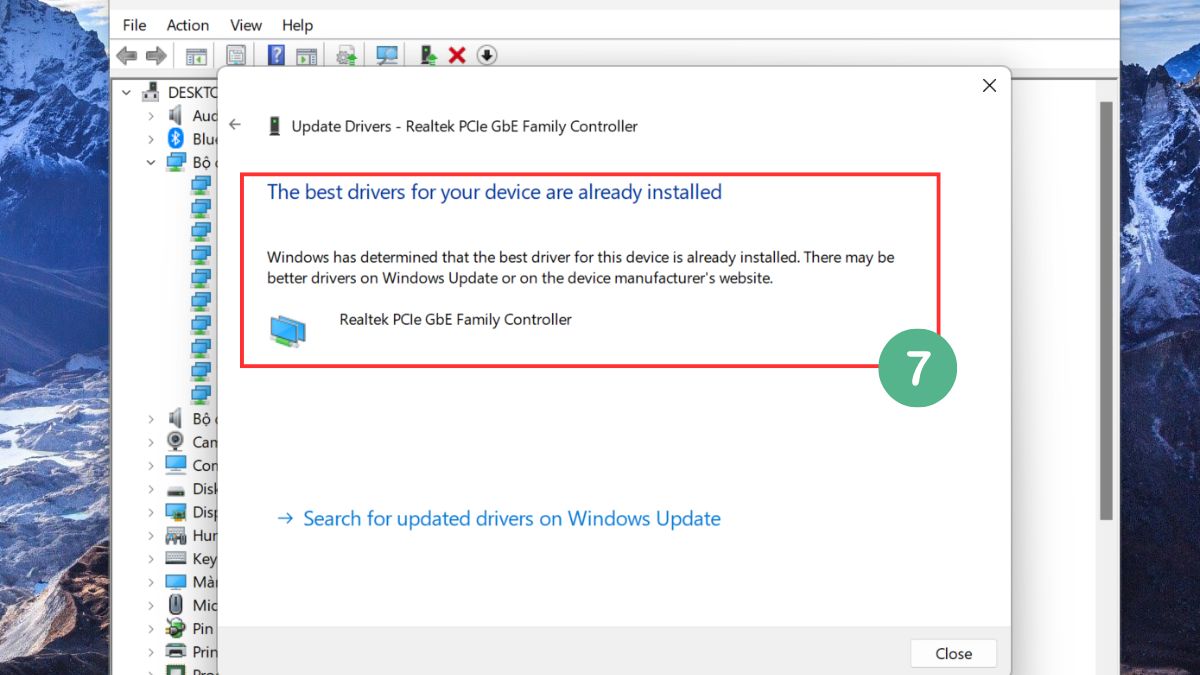
Task: Collapse the DESKTOP root node in device tree
Action: coord(127,92)
